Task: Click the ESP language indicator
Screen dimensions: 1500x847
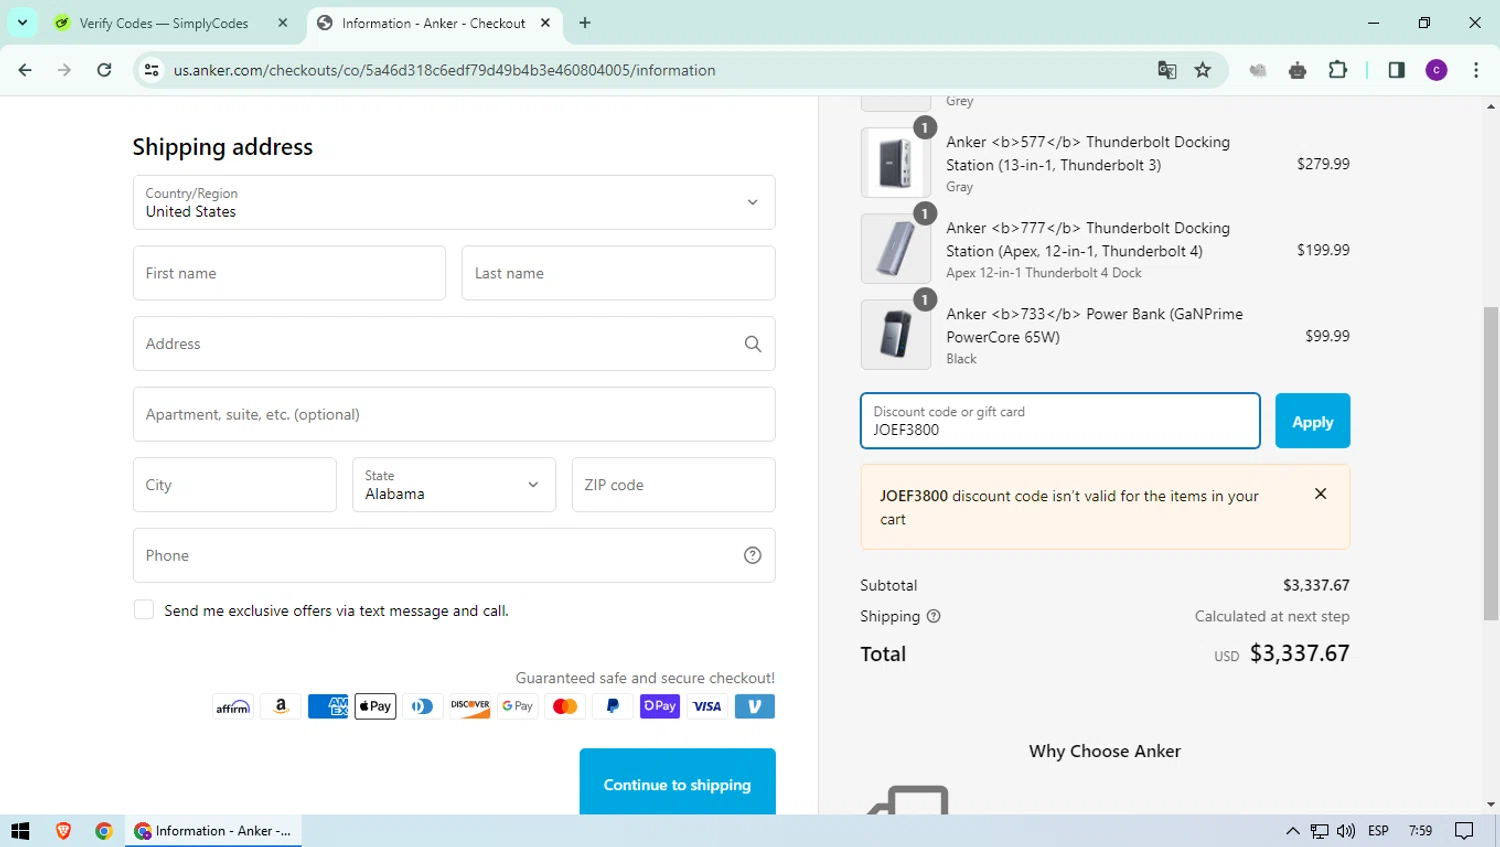Action: 1378,831
